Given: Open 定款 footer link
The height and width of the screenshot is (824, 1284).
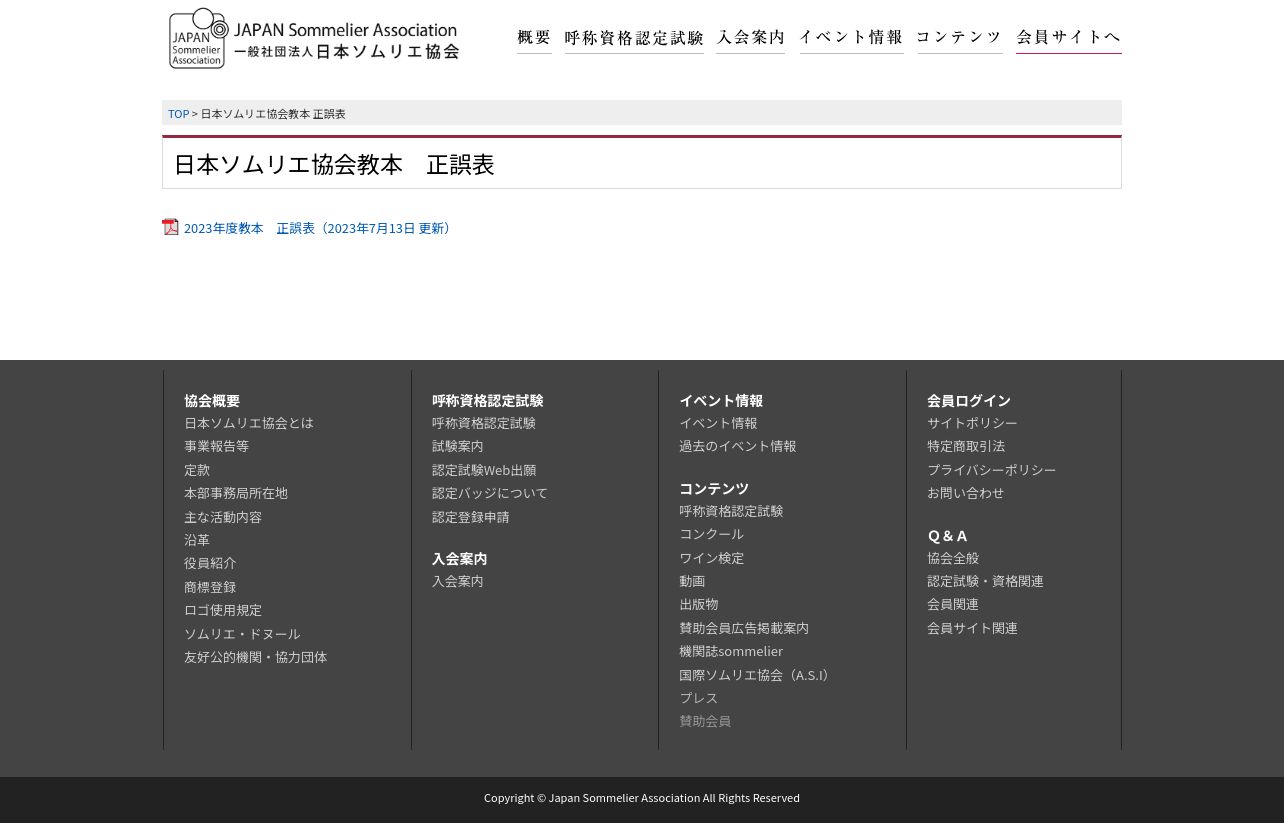Looking at the screenshot, I should coord(197,470).
